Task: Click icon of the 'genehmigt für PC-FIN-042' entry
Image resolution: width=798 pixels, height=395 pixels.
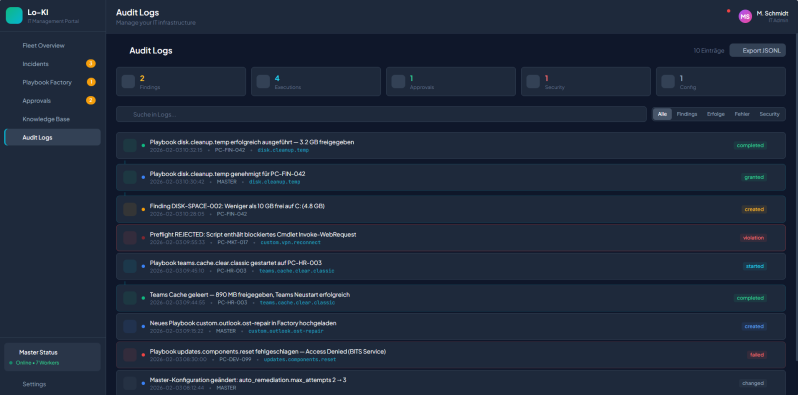Action: pos(130,177)
